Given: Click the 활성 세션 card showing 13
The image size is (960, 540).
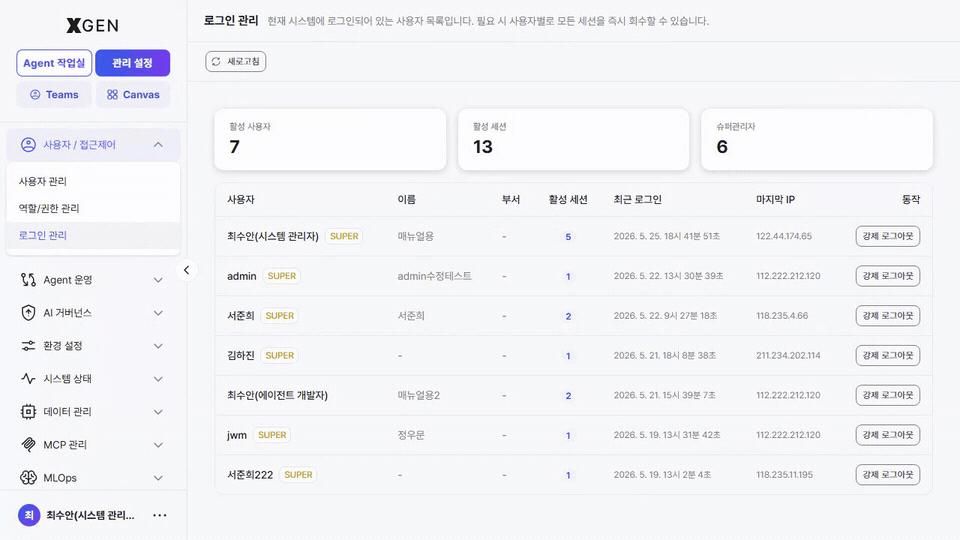Looking at the screenshot, I should (x=574, y=140).
